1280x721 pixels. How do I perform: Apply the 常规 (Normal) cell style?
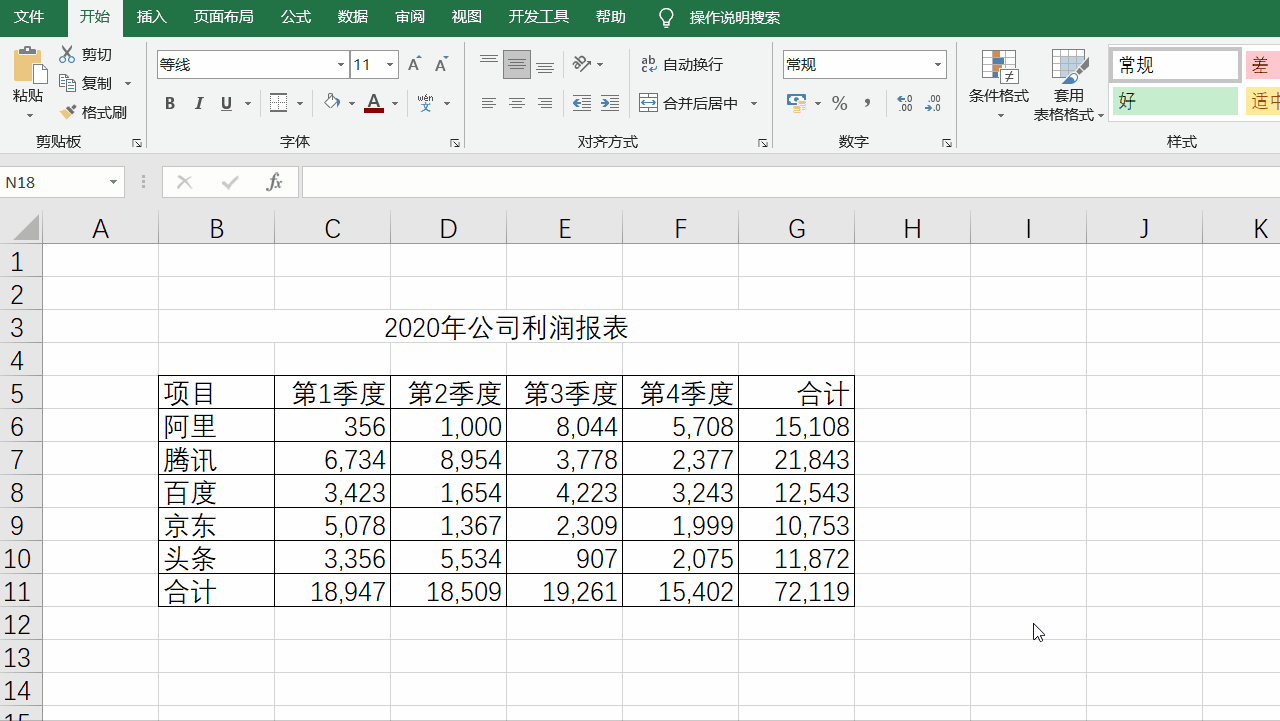click(1175, 65)
